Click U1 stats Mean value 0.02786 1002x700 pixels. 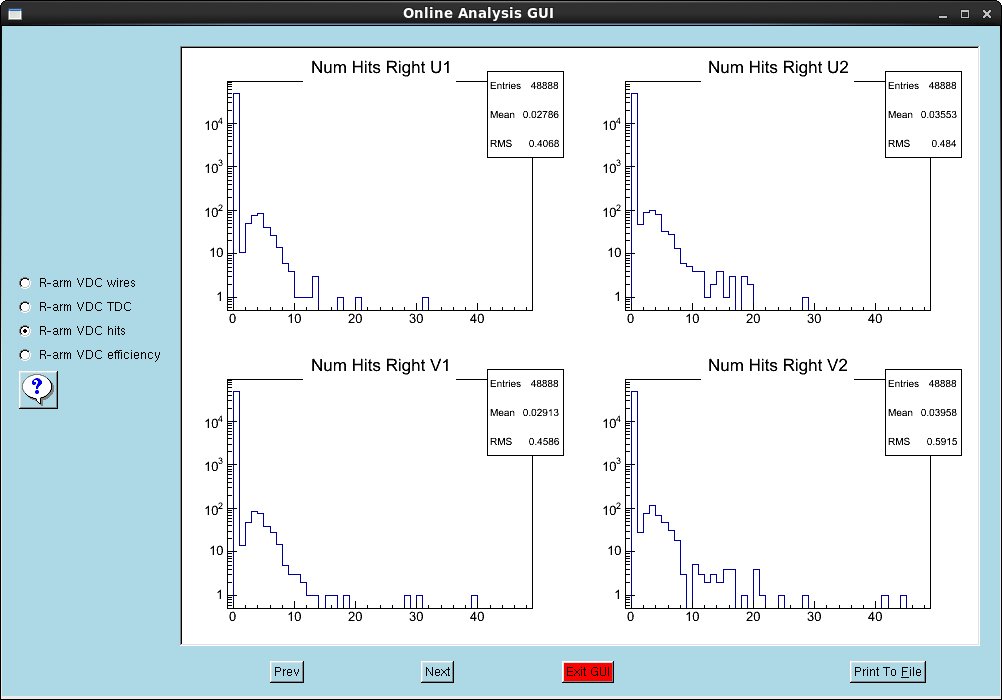pos(541,115)
